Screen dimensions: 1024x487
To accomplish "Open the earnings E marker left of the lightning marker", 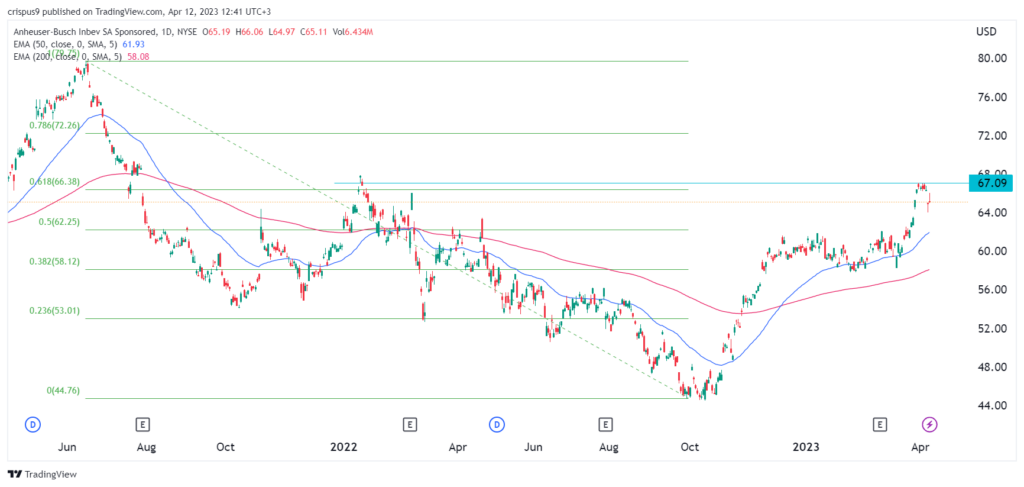I will point(881,425).
